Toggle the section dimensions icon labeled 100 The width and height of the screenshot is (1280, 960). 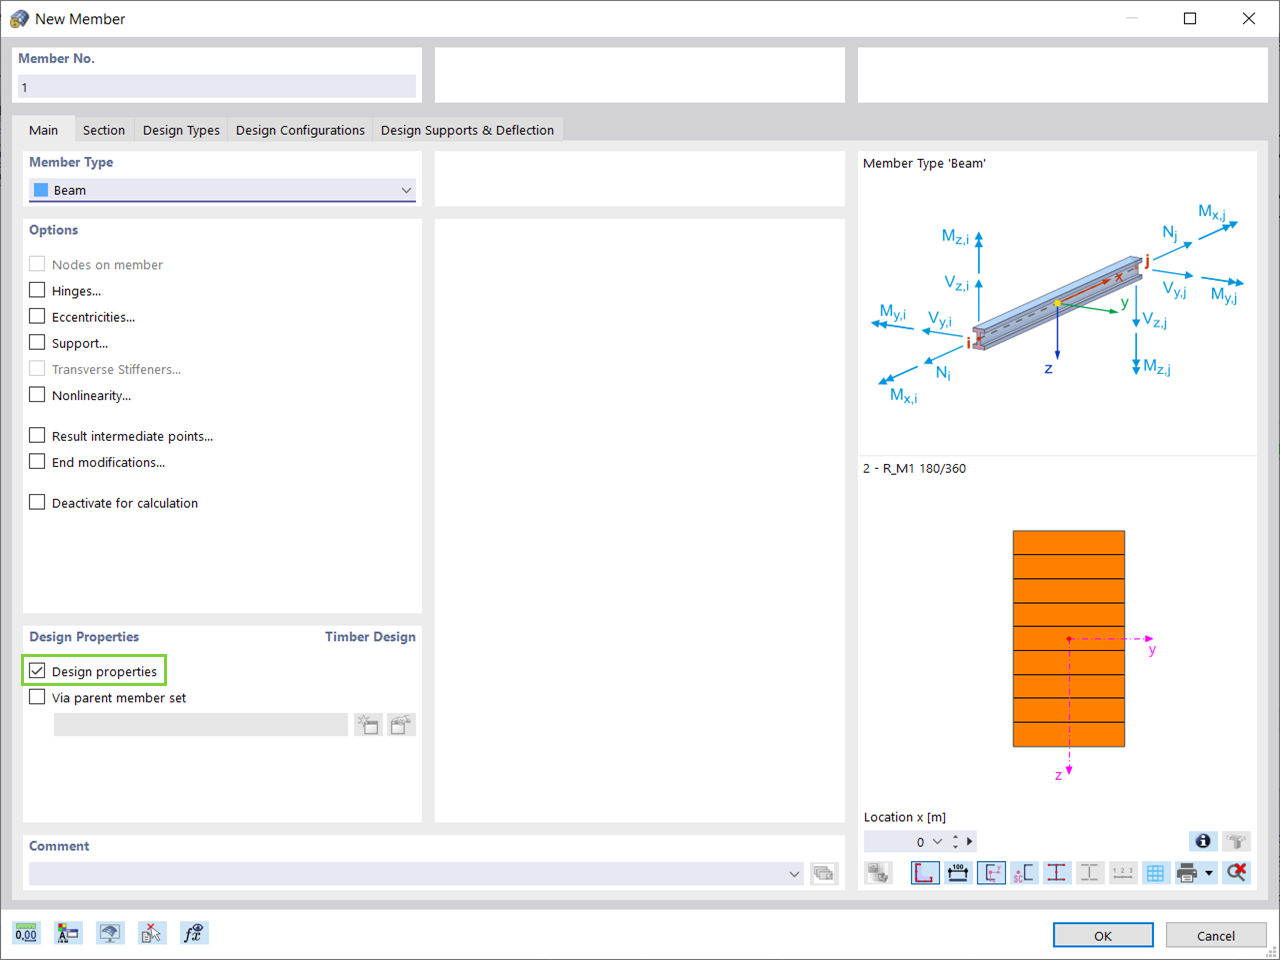[x=958, y=873]
